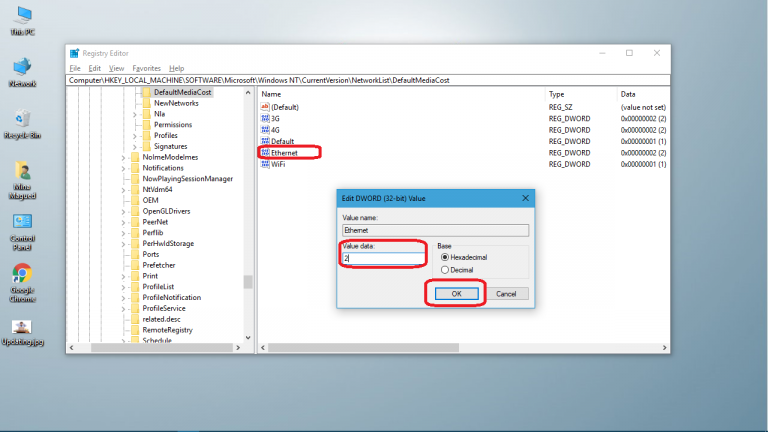Select the Hexadecimal base option
This screenshot has width=768, height=432.
(x=445, y=257)
